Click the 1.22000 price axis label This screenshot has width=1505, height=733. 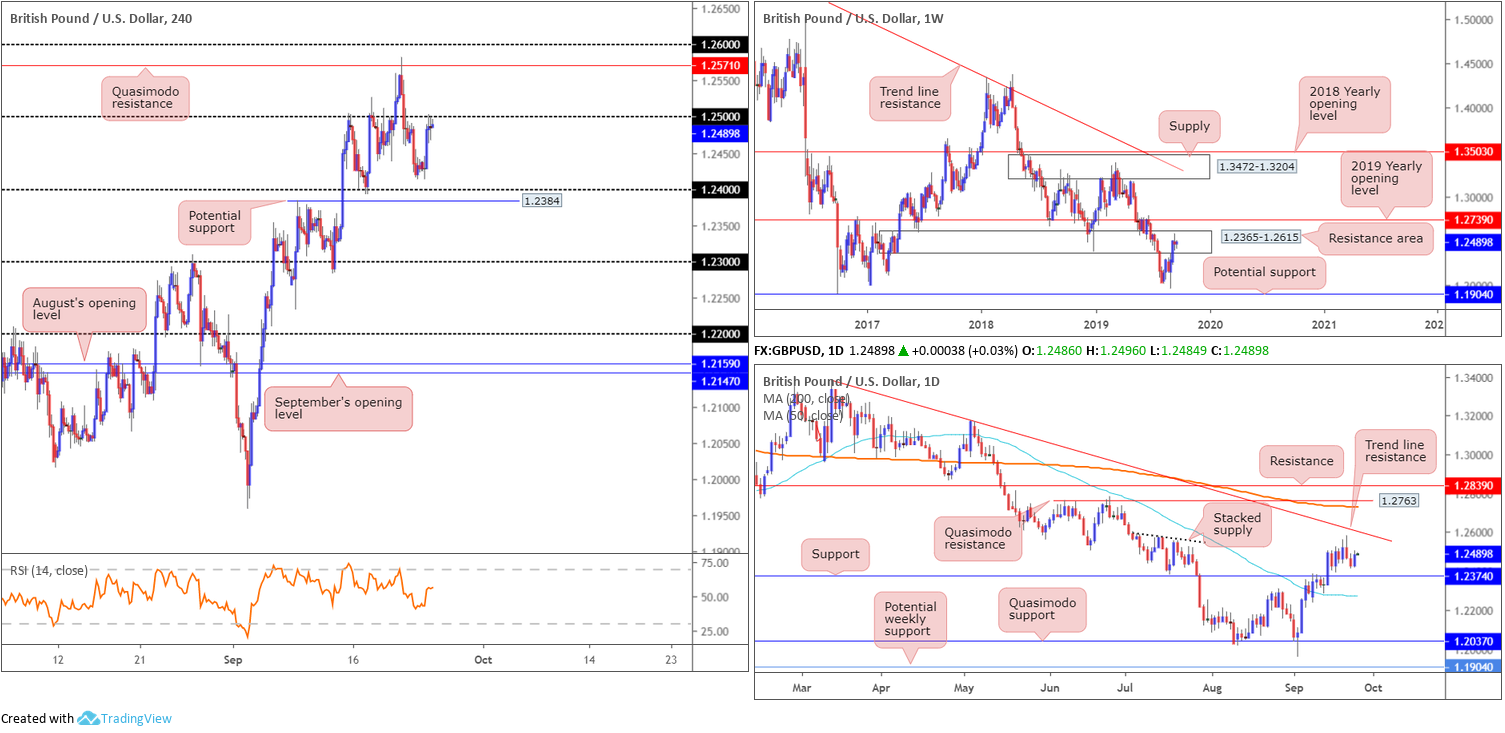pyautogui.click(x=718, y=334)
